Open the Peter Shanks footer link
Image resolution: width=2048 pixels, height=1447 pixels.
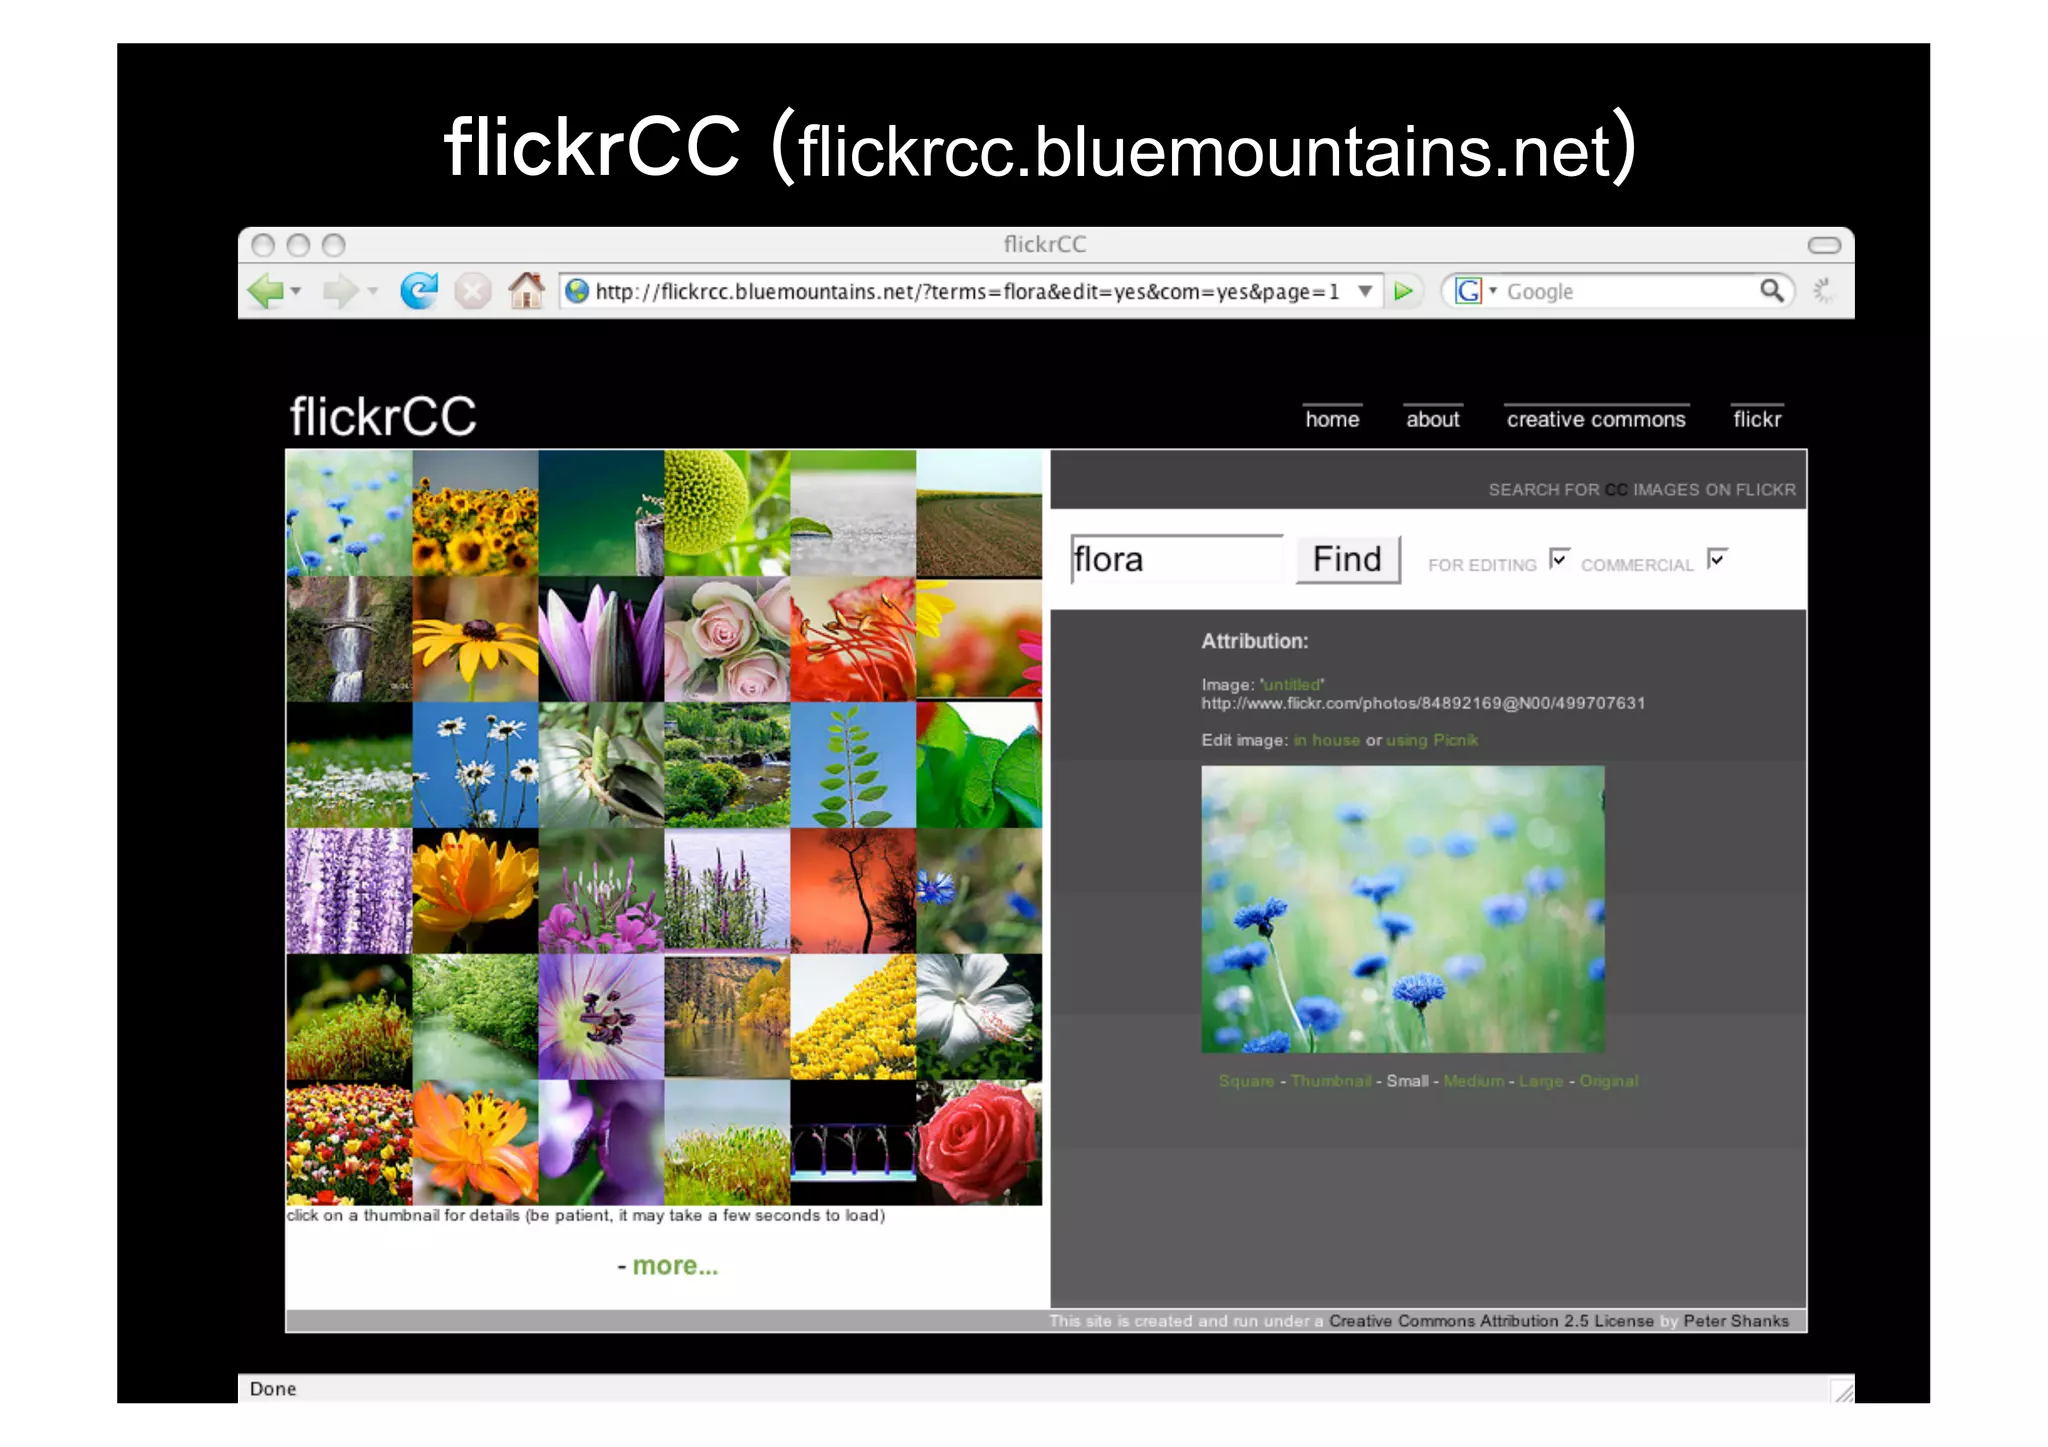click(1736, 1321)
